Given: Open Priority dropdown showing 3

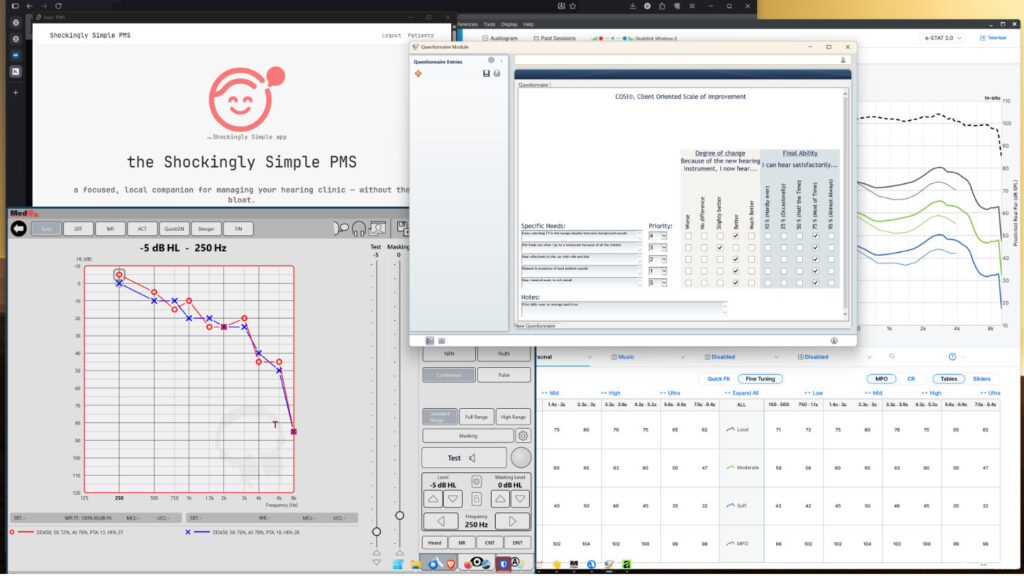Looking at the screenshot, I should pos(658,248).
